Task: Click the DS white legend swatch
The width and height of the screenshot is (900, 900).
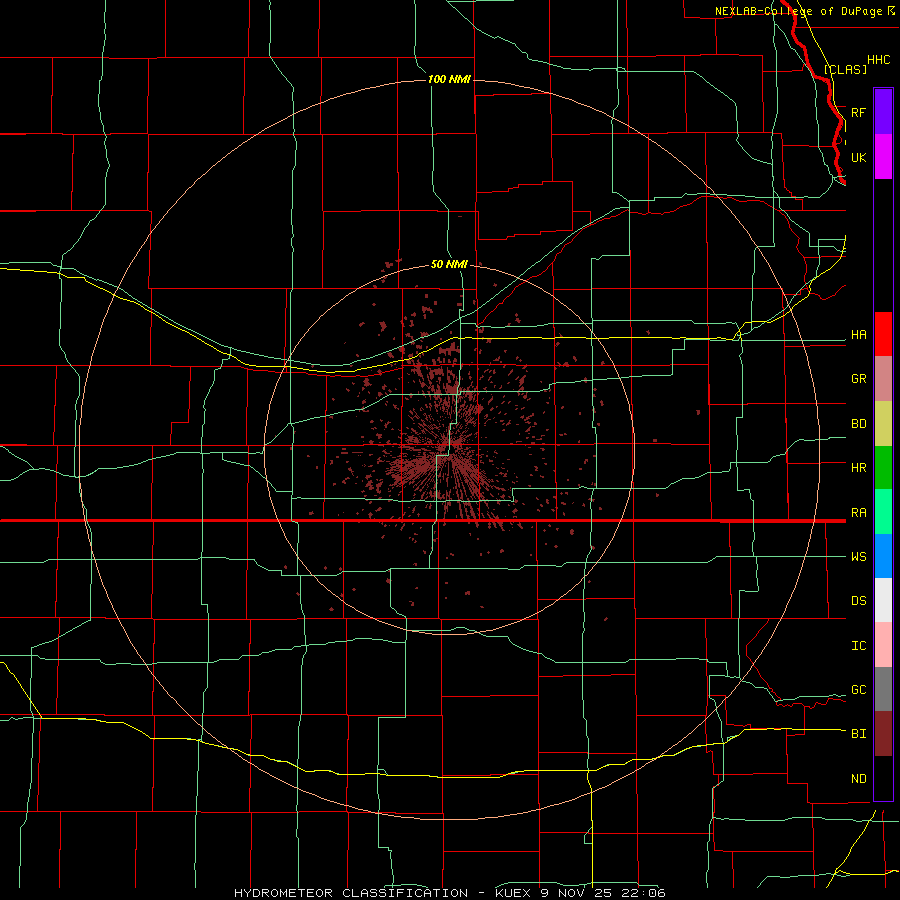Action: coord(883,600)
